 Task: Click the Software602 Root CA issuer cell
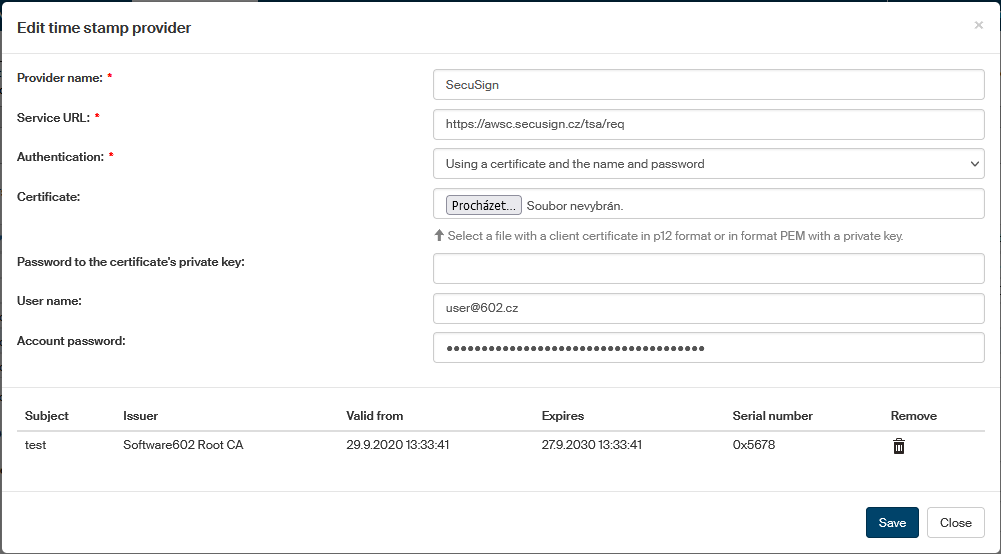[183, 446]
